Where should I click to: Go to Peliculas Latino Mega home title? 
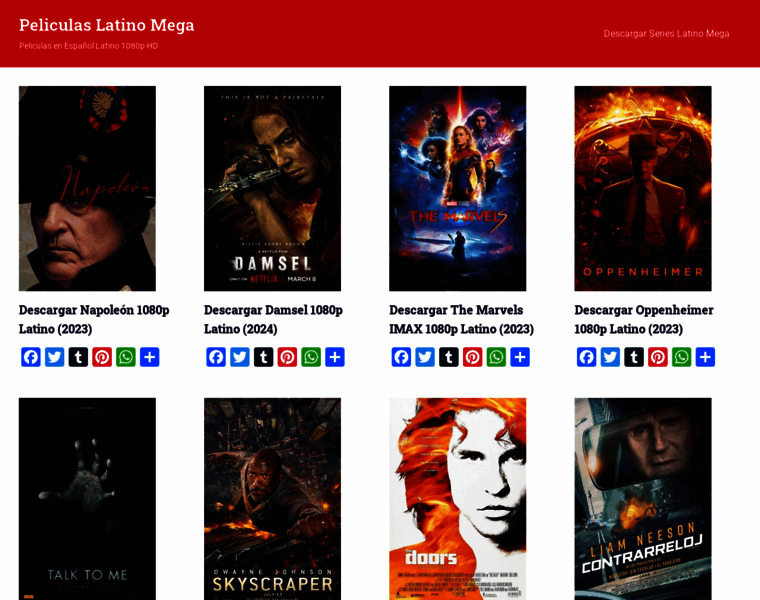click(106, 25)
